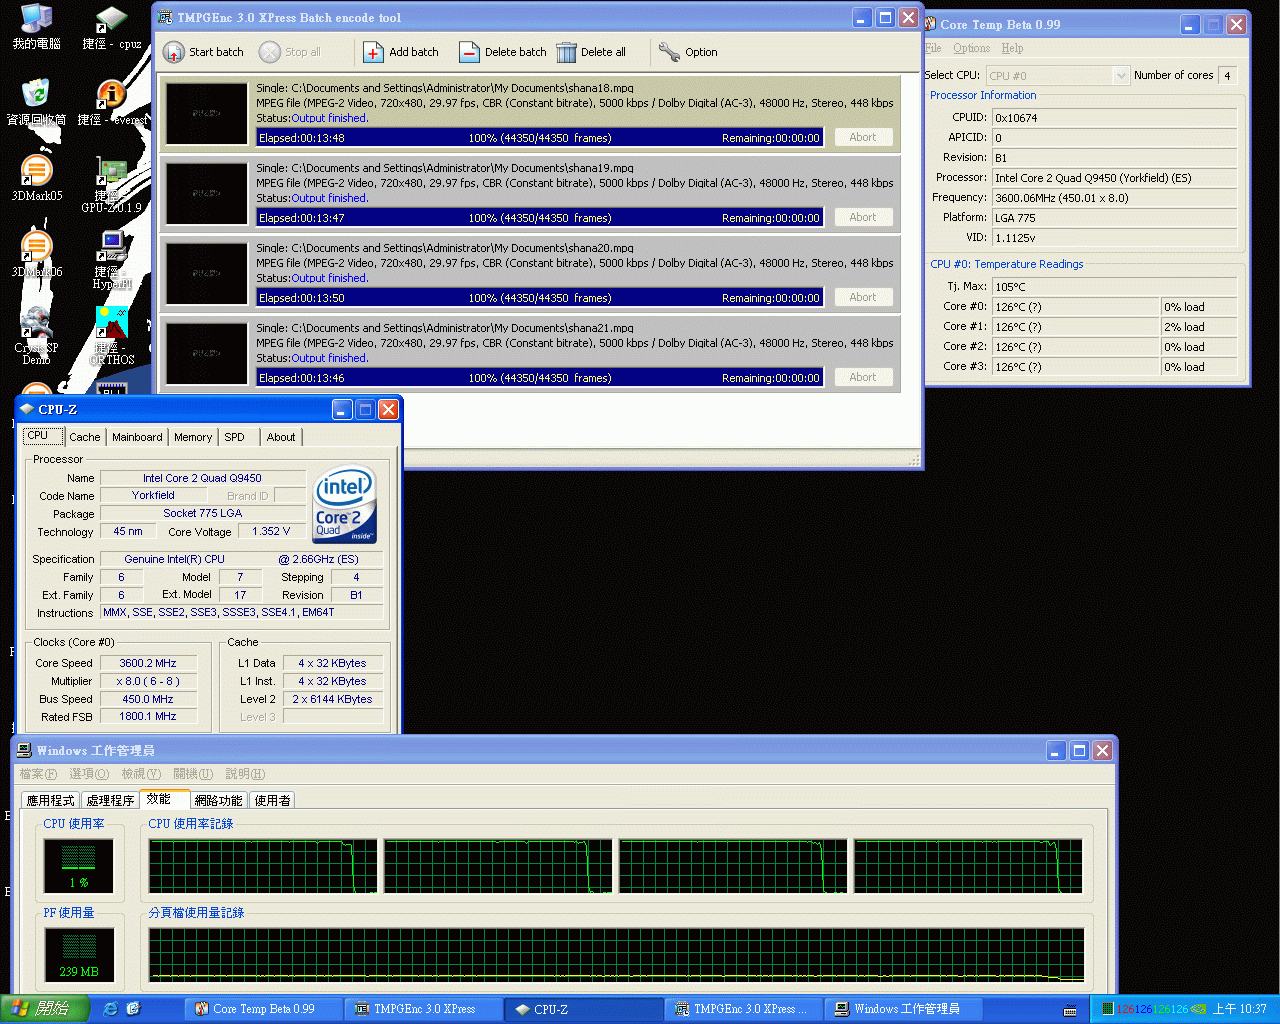1280x1024 pixels.
Task: Click the Bus Speed 450.0 MHz value
Action: tap(148, 699)
